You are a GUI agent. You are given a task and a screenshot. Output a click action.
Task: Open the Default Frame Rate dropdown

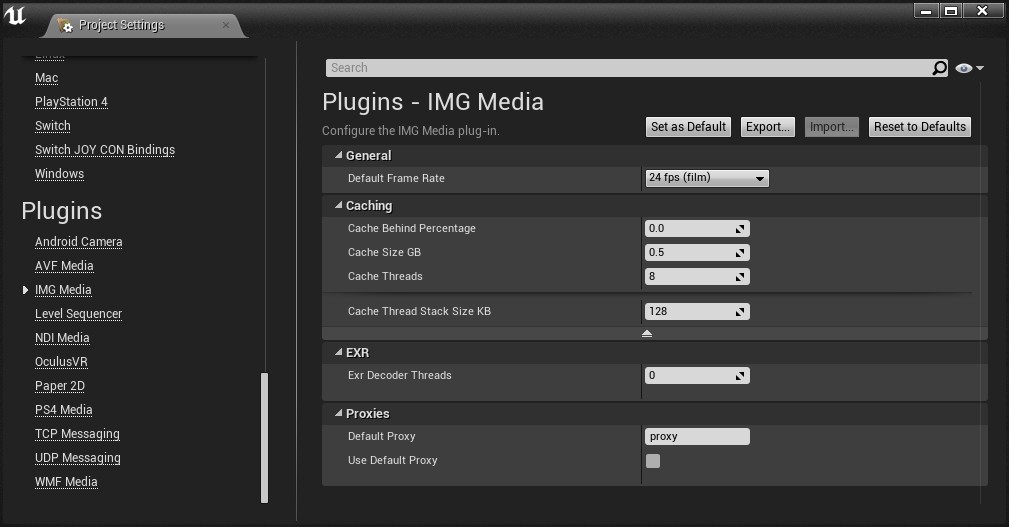coord(707,178)
